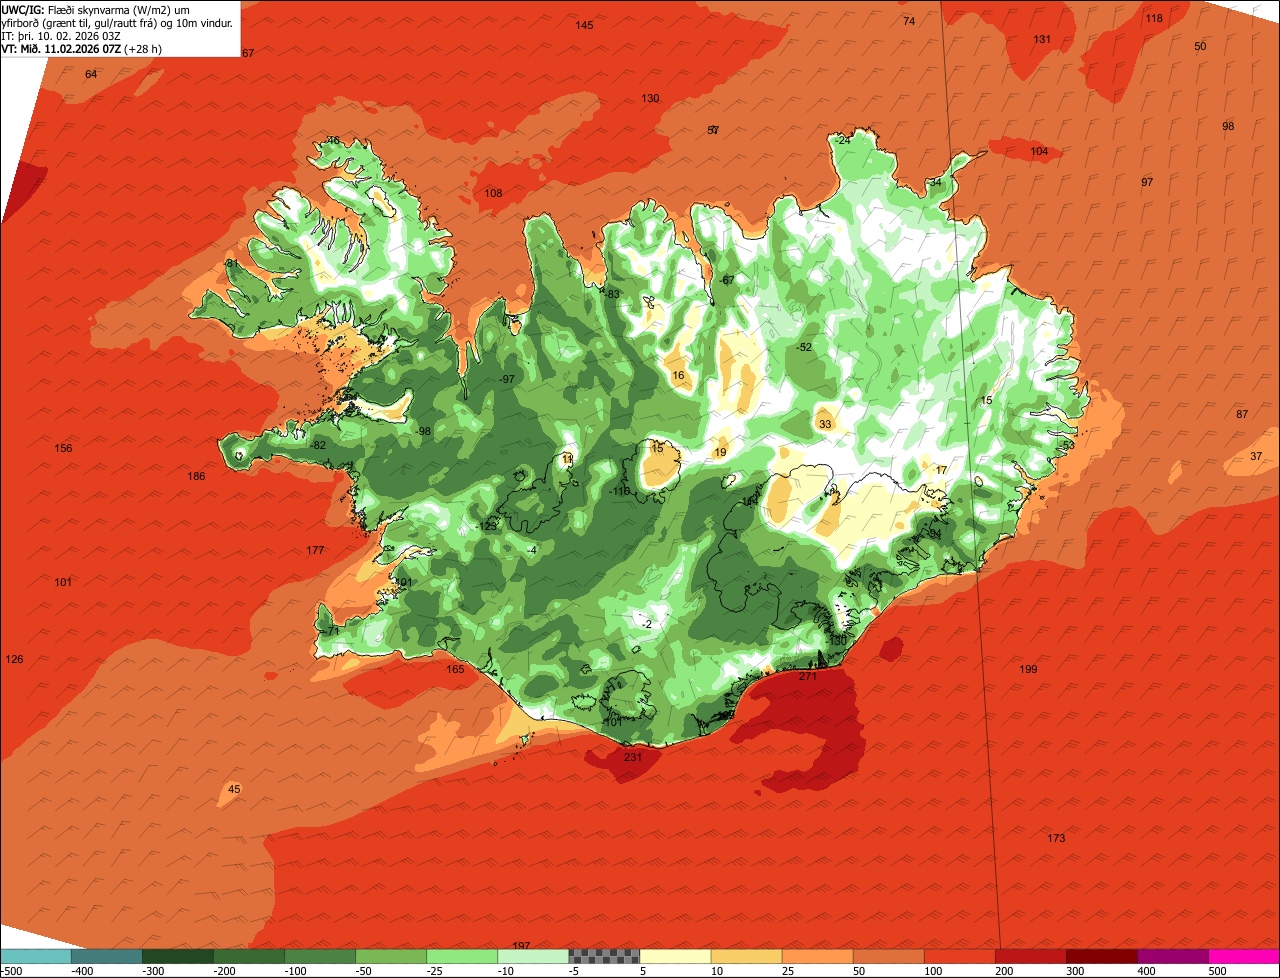Click the teal -400 to -300 legend swatch
1280x978 pixels.
click(x=106, y=957)
